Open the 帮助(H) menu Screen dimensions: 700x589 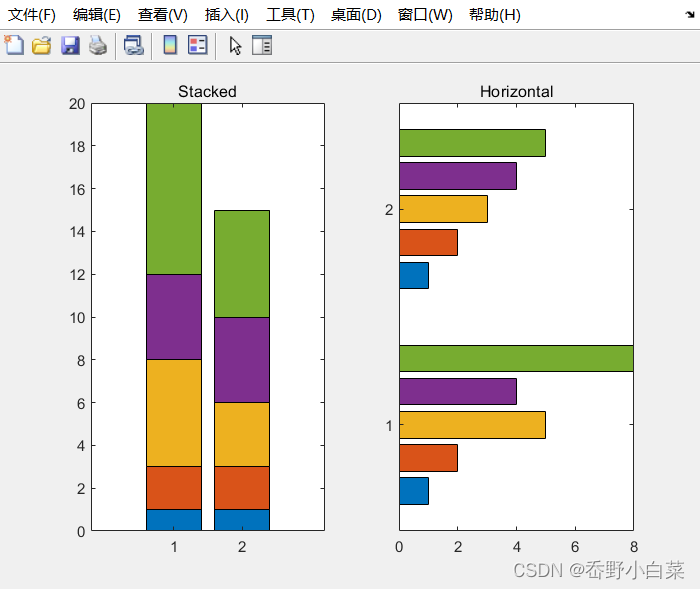(495, 15)
